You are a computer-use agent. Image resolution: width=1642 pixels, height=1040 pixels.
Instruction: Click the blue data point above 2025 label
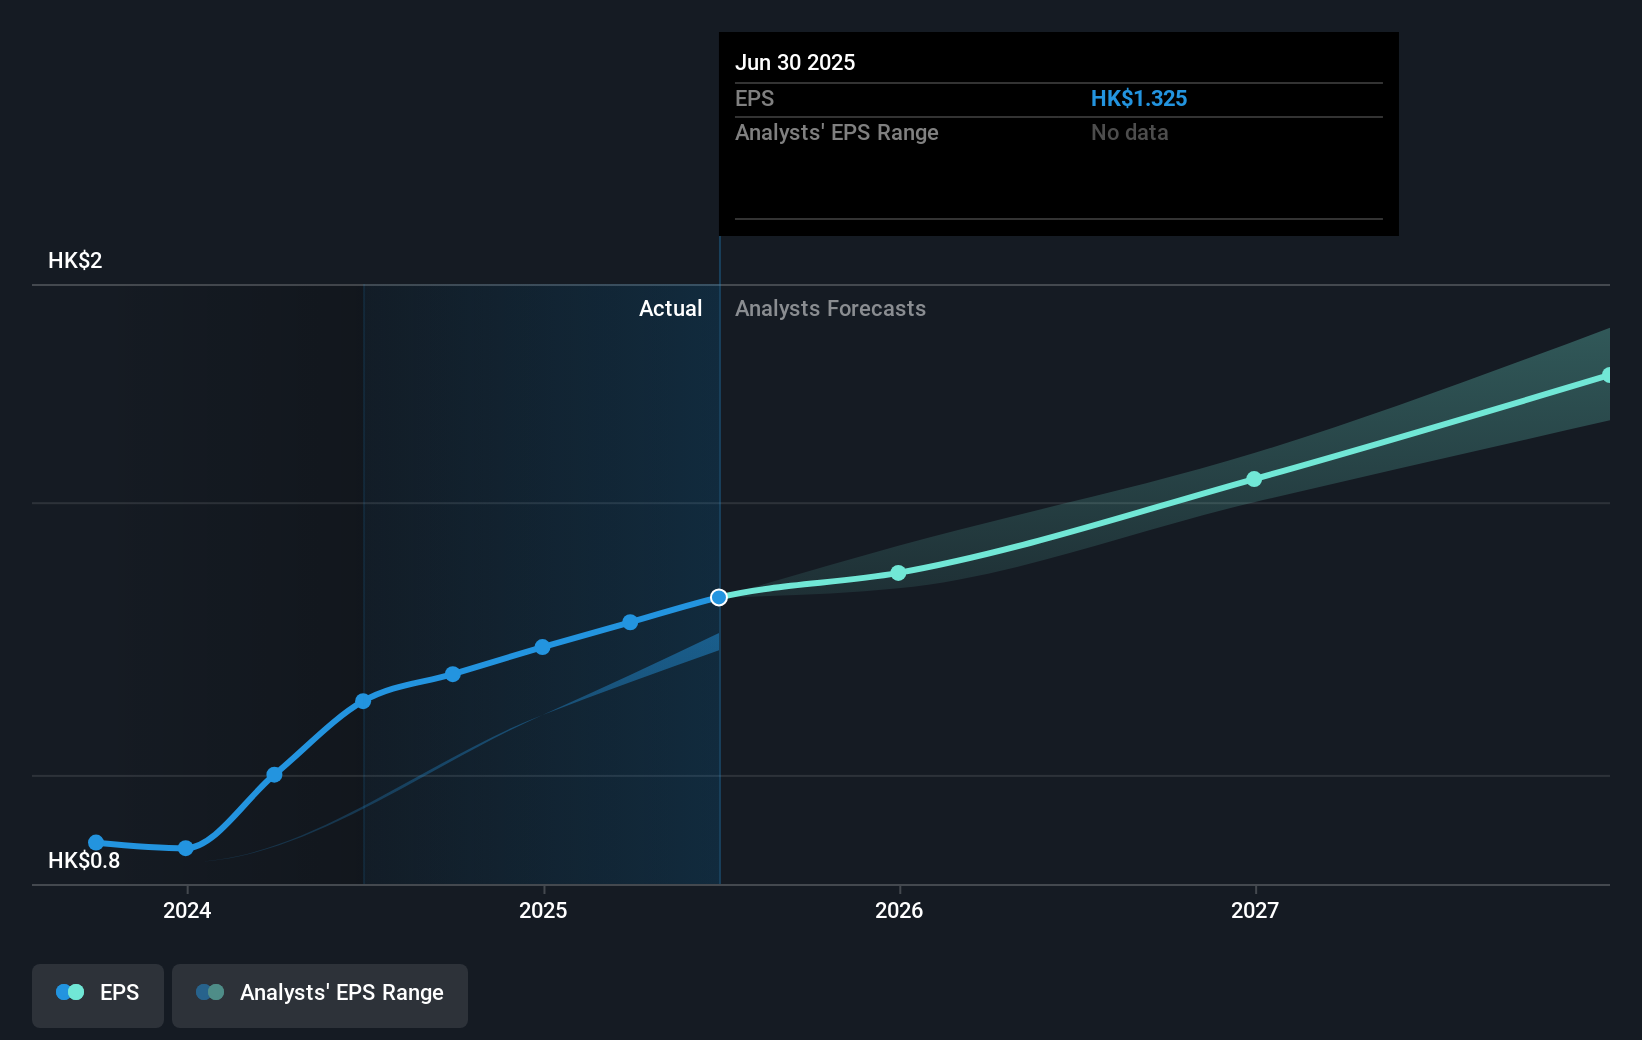(x=542, y=647)
